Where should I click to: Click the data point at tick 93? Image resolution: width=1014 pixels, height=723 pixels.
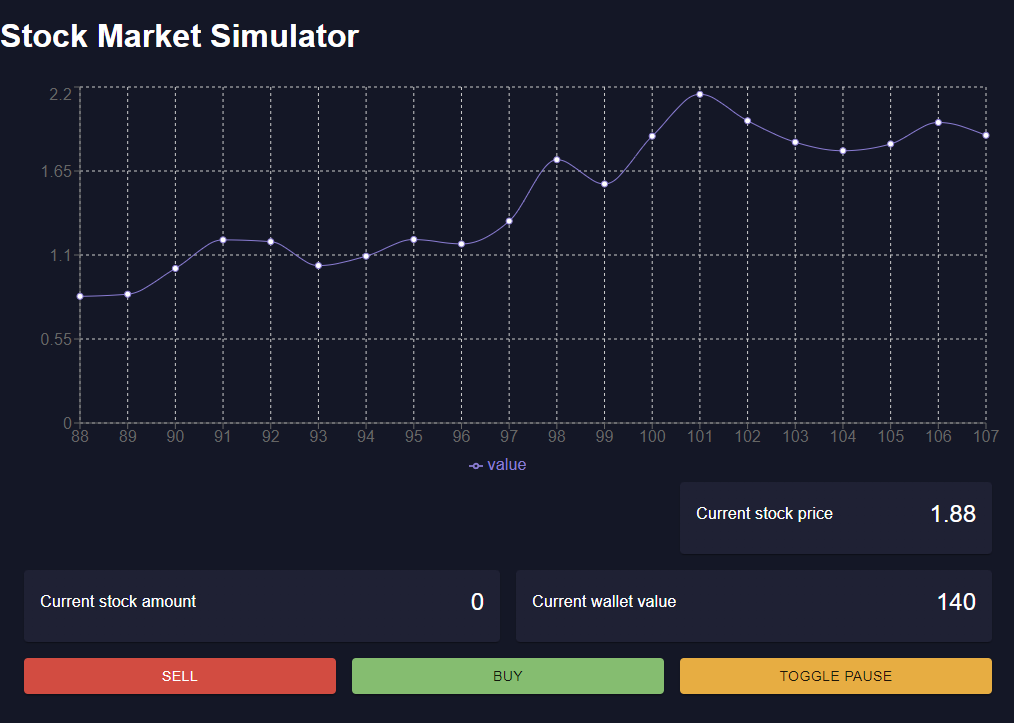[318, 266]
